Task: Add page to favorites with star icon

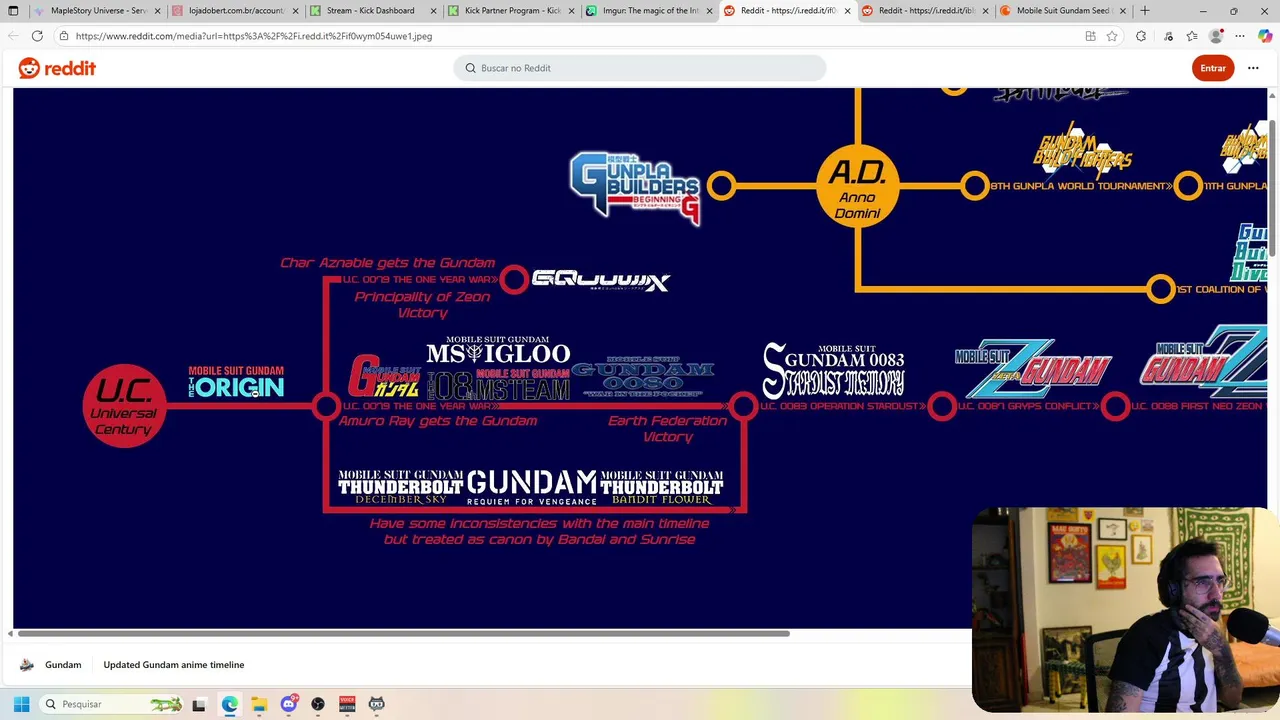Action: pyautogui.click(x=1112, y=36)
